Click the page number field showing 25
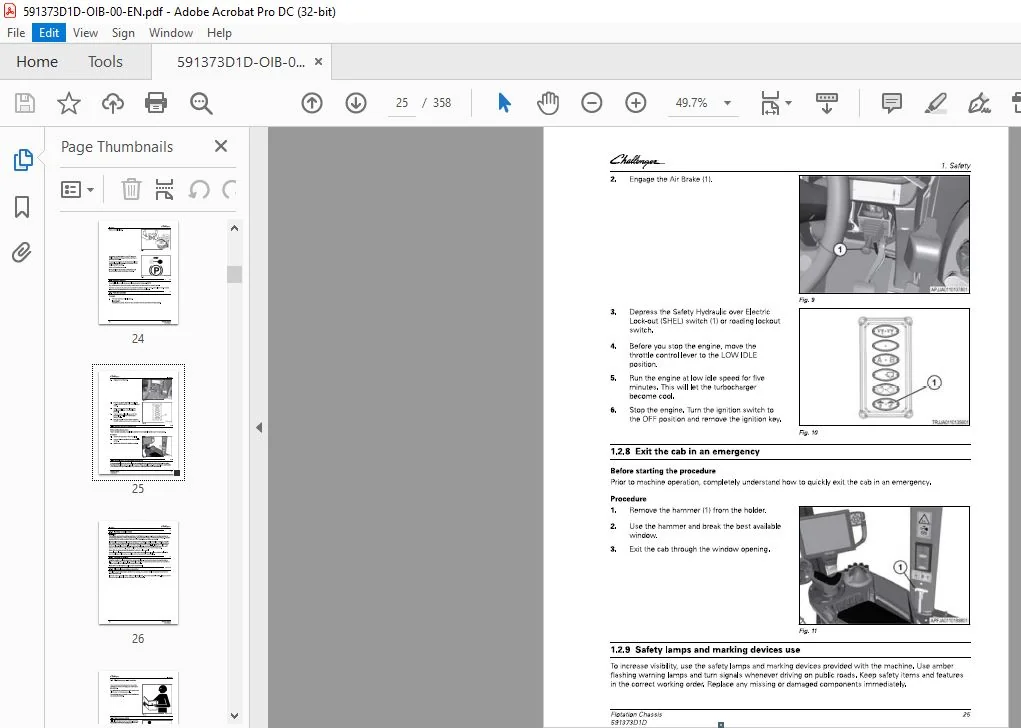Viewport: 1021px width, 728px height. tap(402, 103)
